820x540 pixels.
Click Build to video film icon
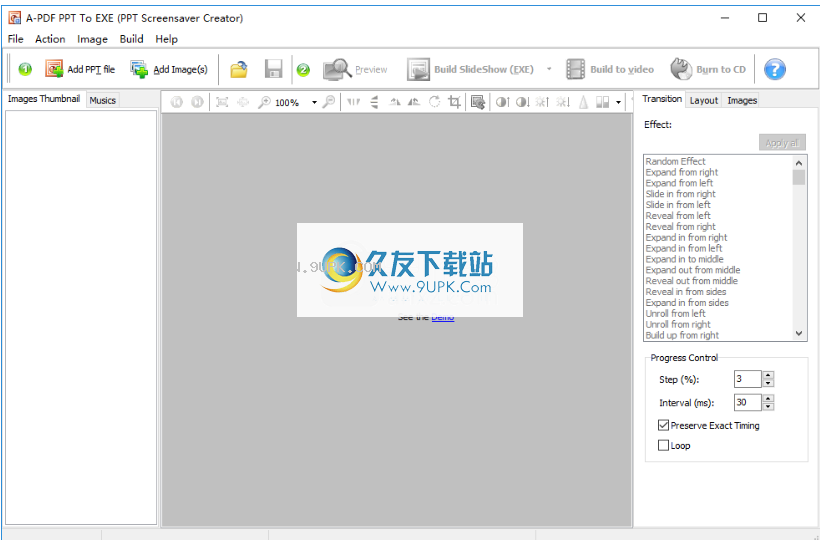pyautogui.click(x=575, y=69)
